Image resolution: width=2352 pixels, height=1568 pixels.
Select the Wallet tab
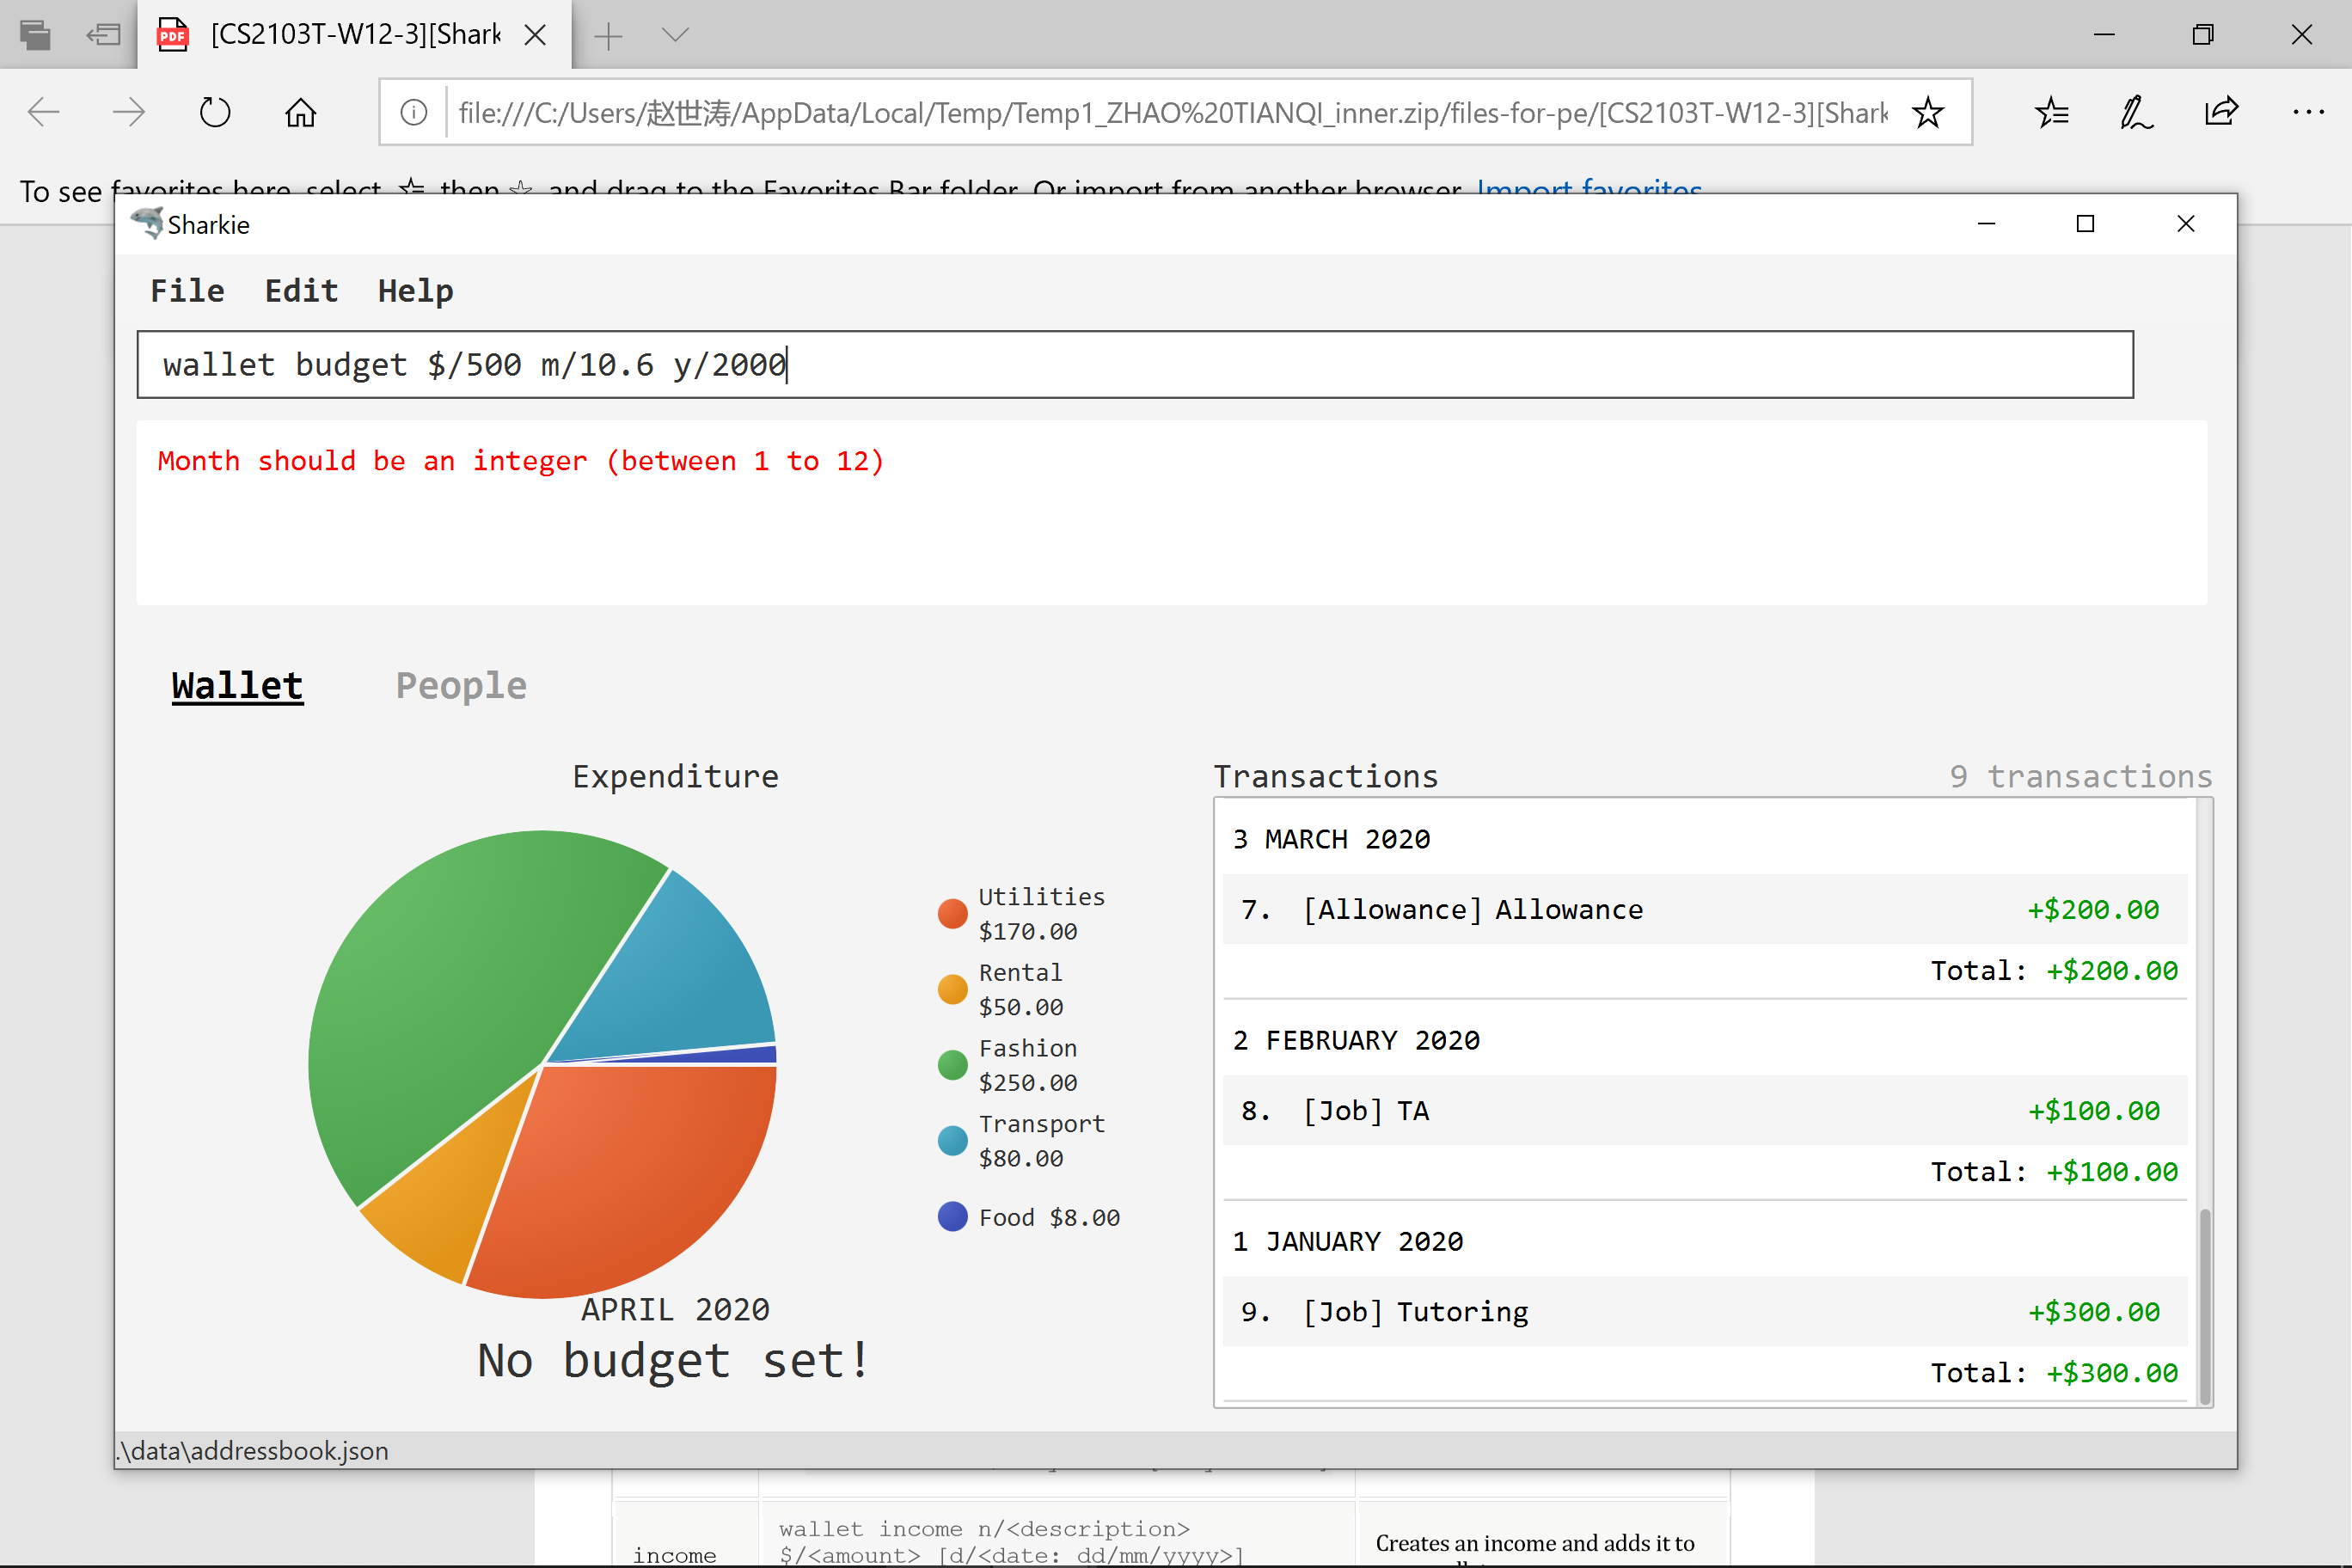click(x=237, y=686)
